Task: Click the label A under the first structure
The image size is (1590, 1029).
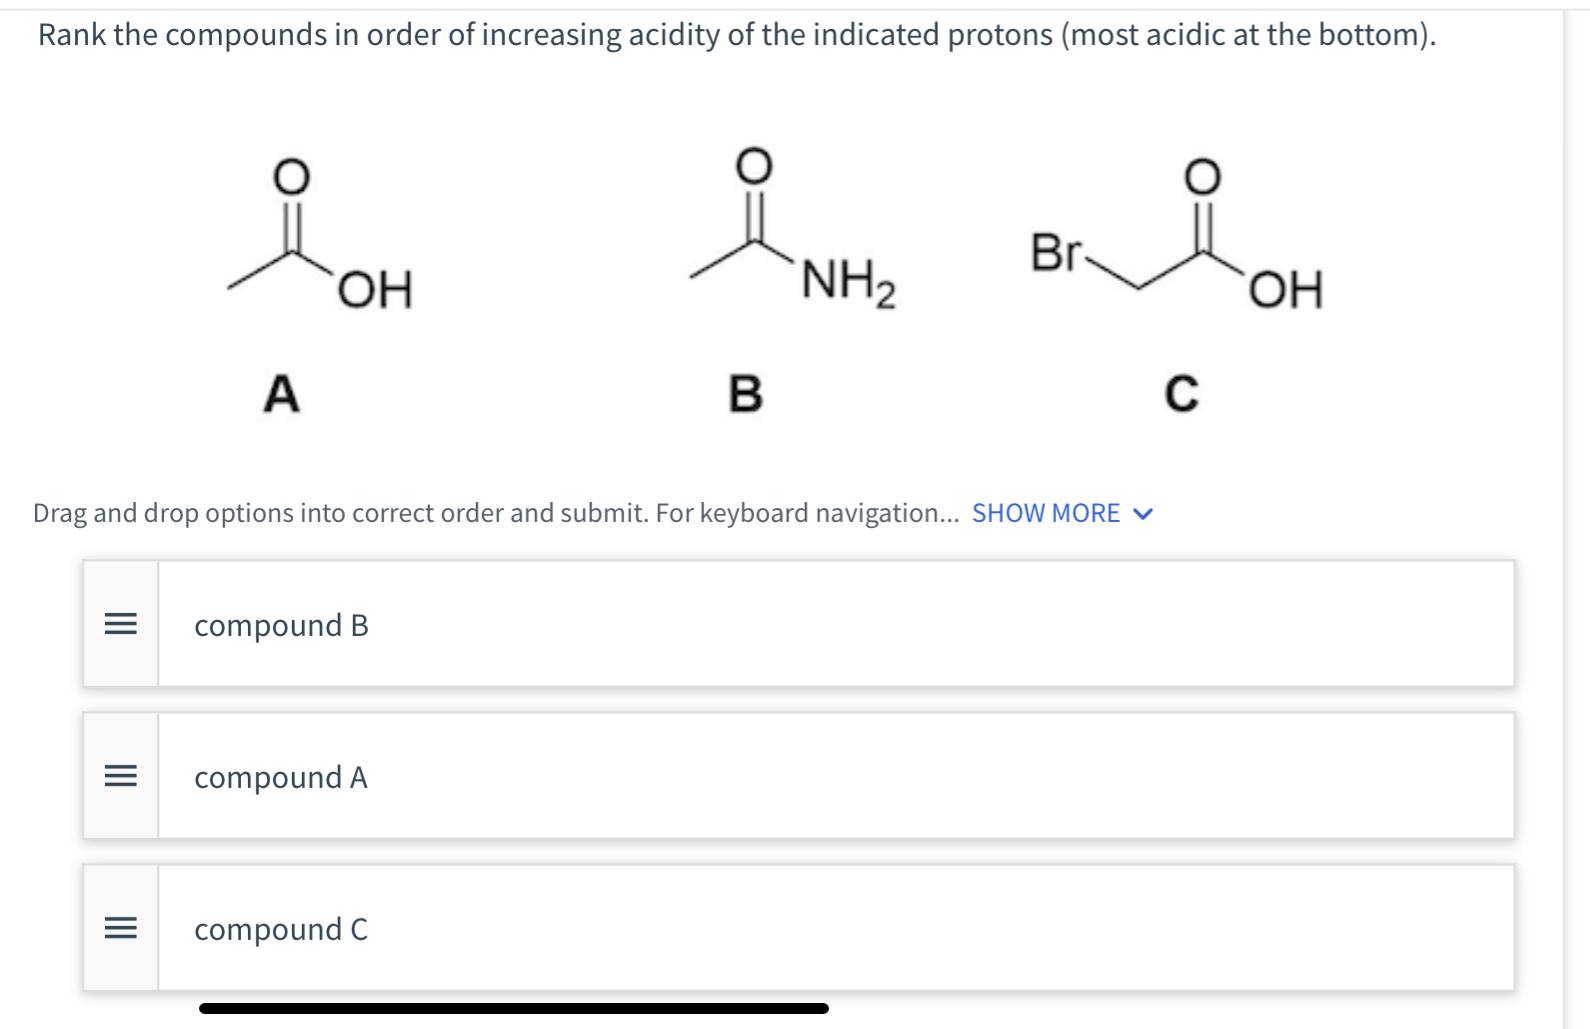Action: (x=281, y=392)
